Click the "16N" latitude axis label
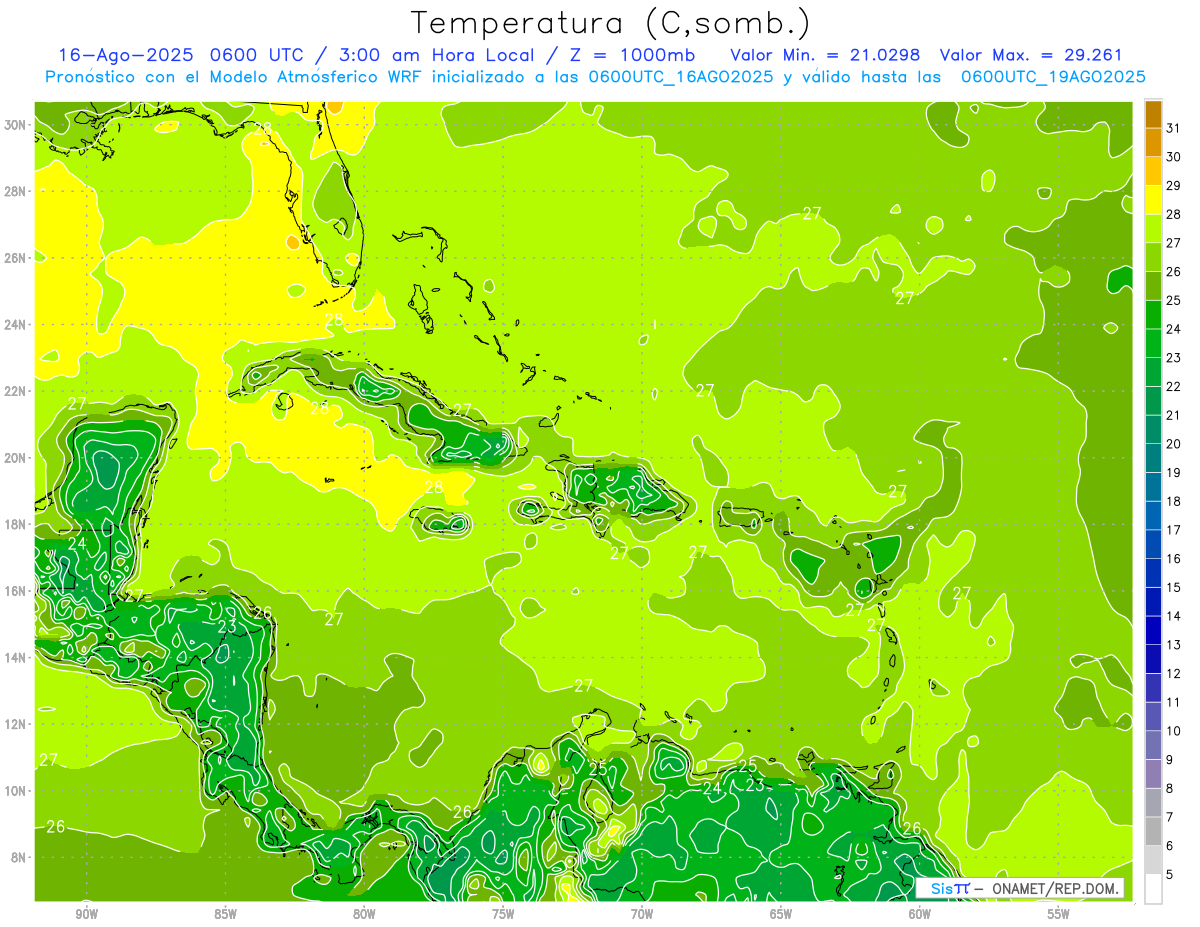 coord(16,591)
